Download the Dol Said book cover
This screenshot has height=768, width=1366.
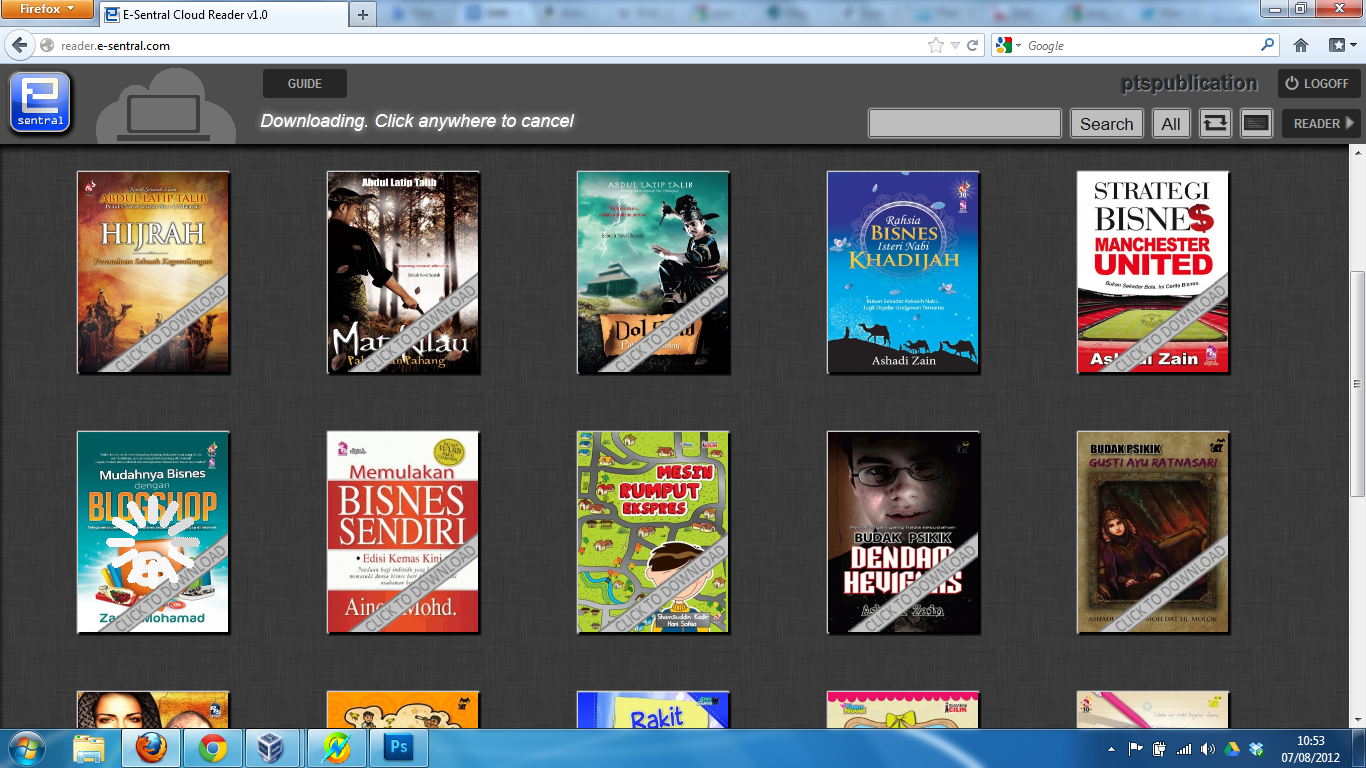[x=654, y=272]
